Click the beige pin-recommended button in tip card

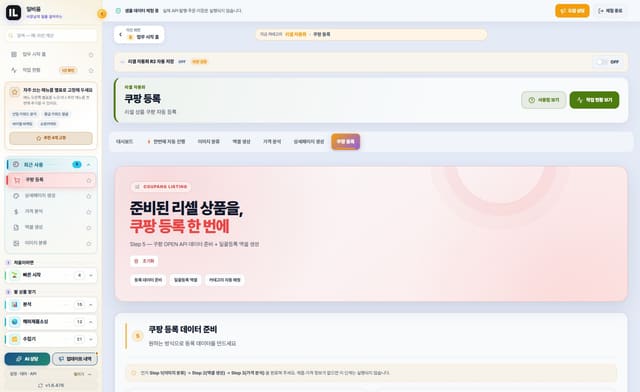coord(51,138)
